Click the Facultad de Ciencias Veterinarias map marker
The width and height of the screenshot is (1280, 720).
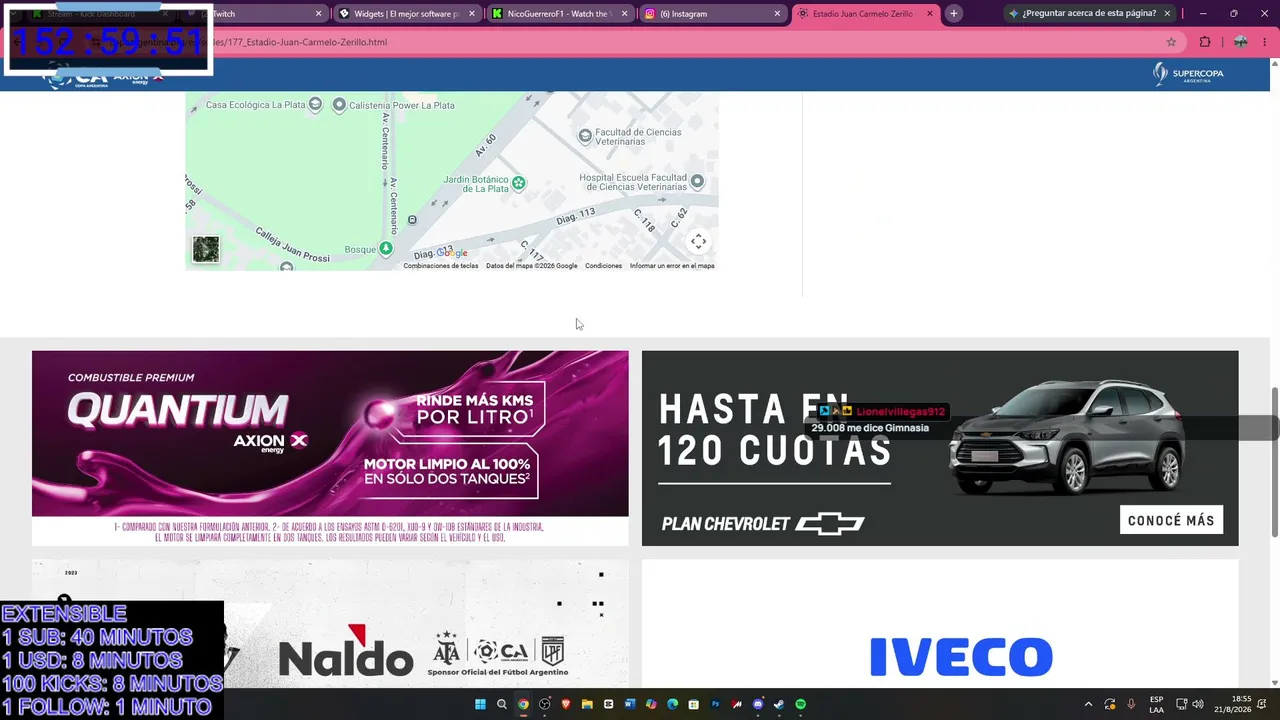point(585,135)
